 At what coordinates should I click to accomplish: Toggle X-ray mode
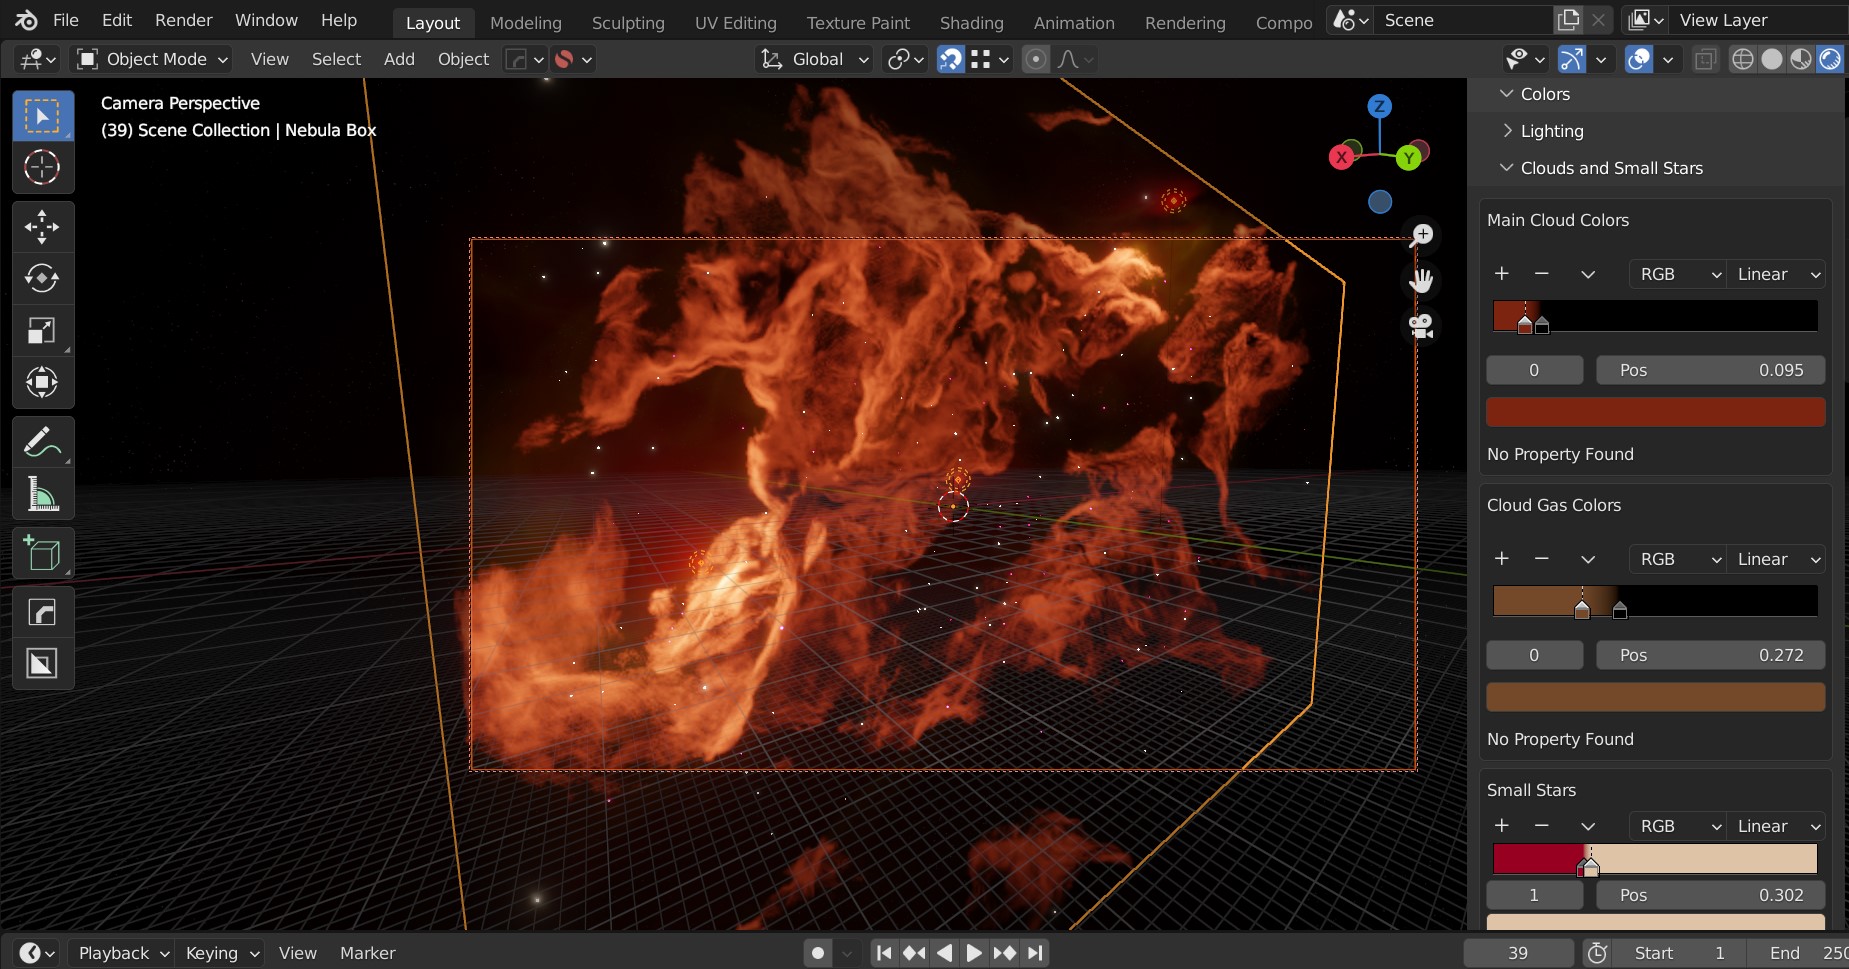click(1705, 59)
